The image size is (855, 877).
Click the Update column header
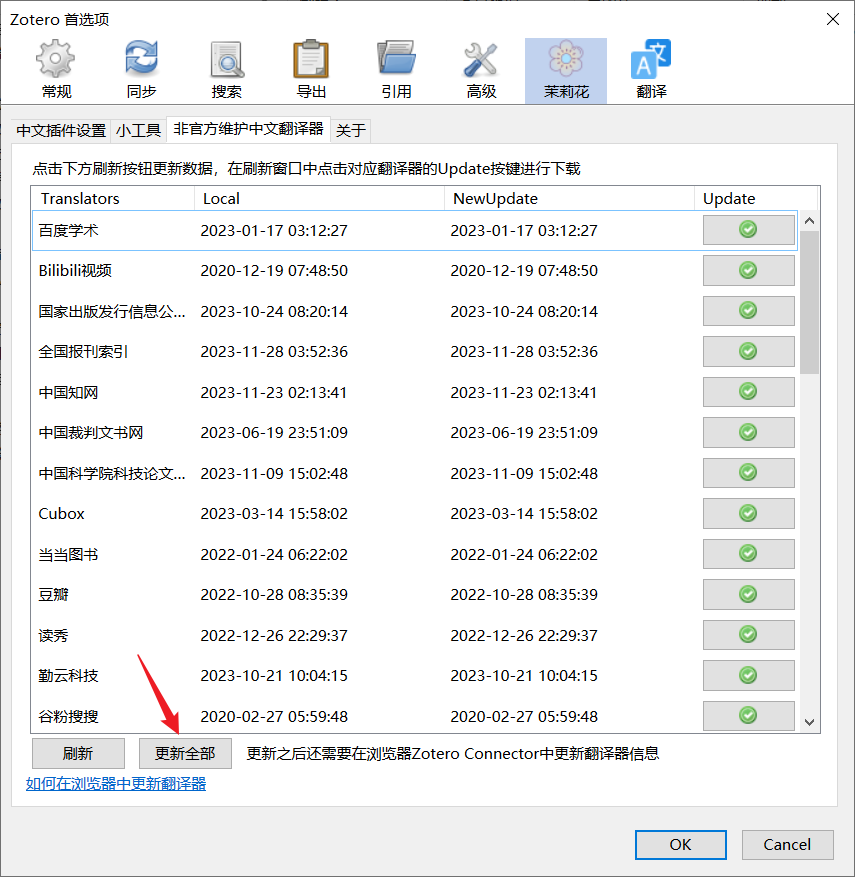(x=756, y=199)
